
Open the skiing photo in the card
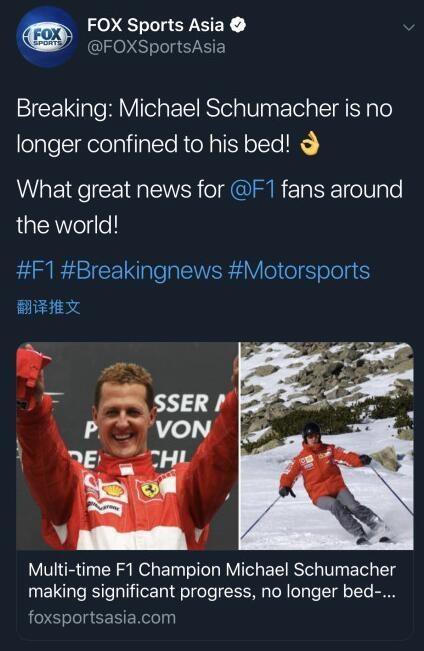tap(327, 446)
